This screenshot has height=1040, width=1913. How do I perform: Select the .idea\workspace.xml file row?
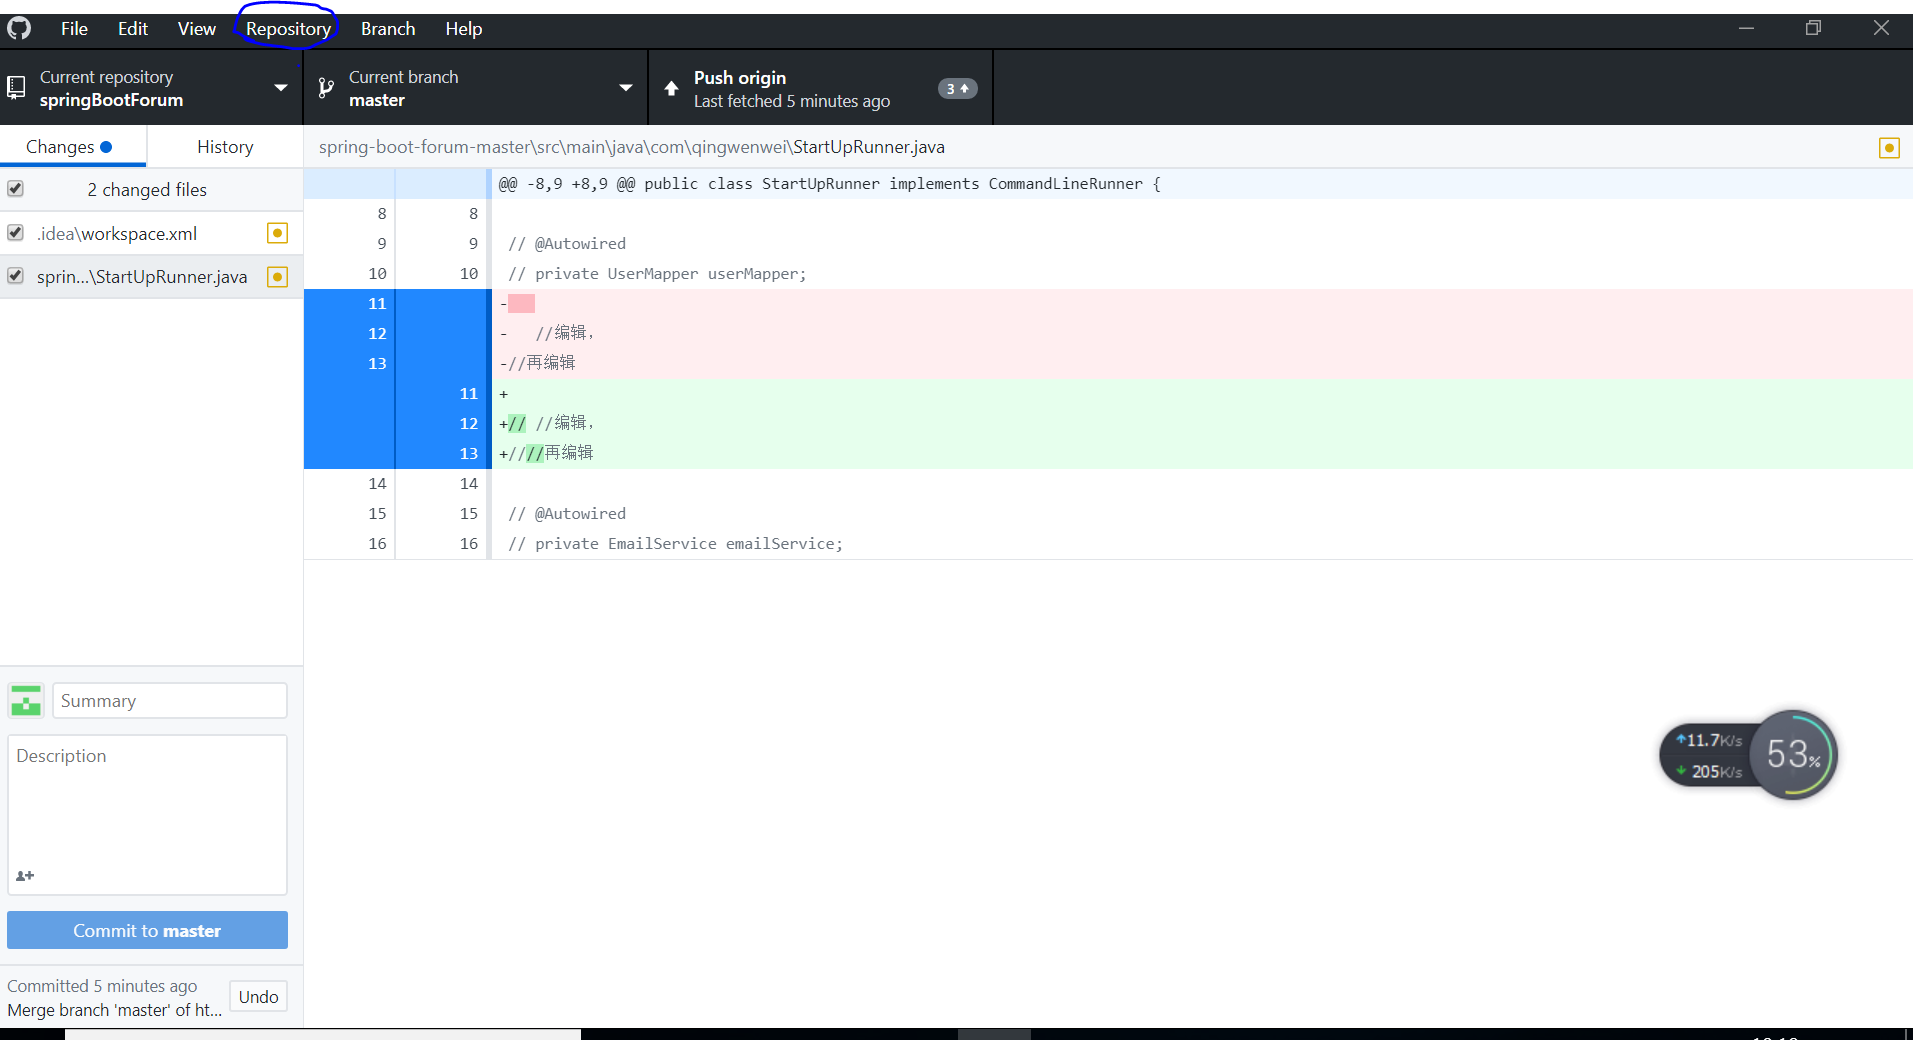coord(151,233)
